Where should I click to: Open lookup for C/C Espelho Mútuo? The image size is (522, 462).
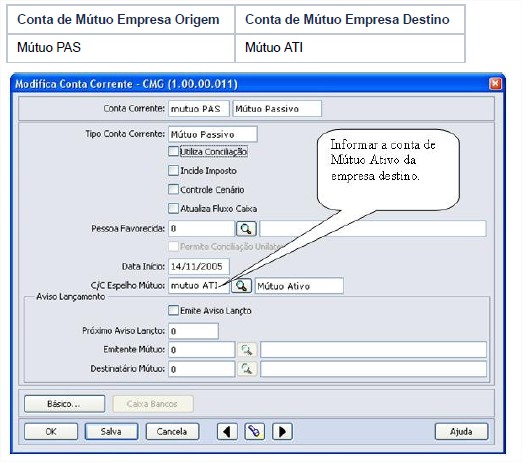point(241,286)
